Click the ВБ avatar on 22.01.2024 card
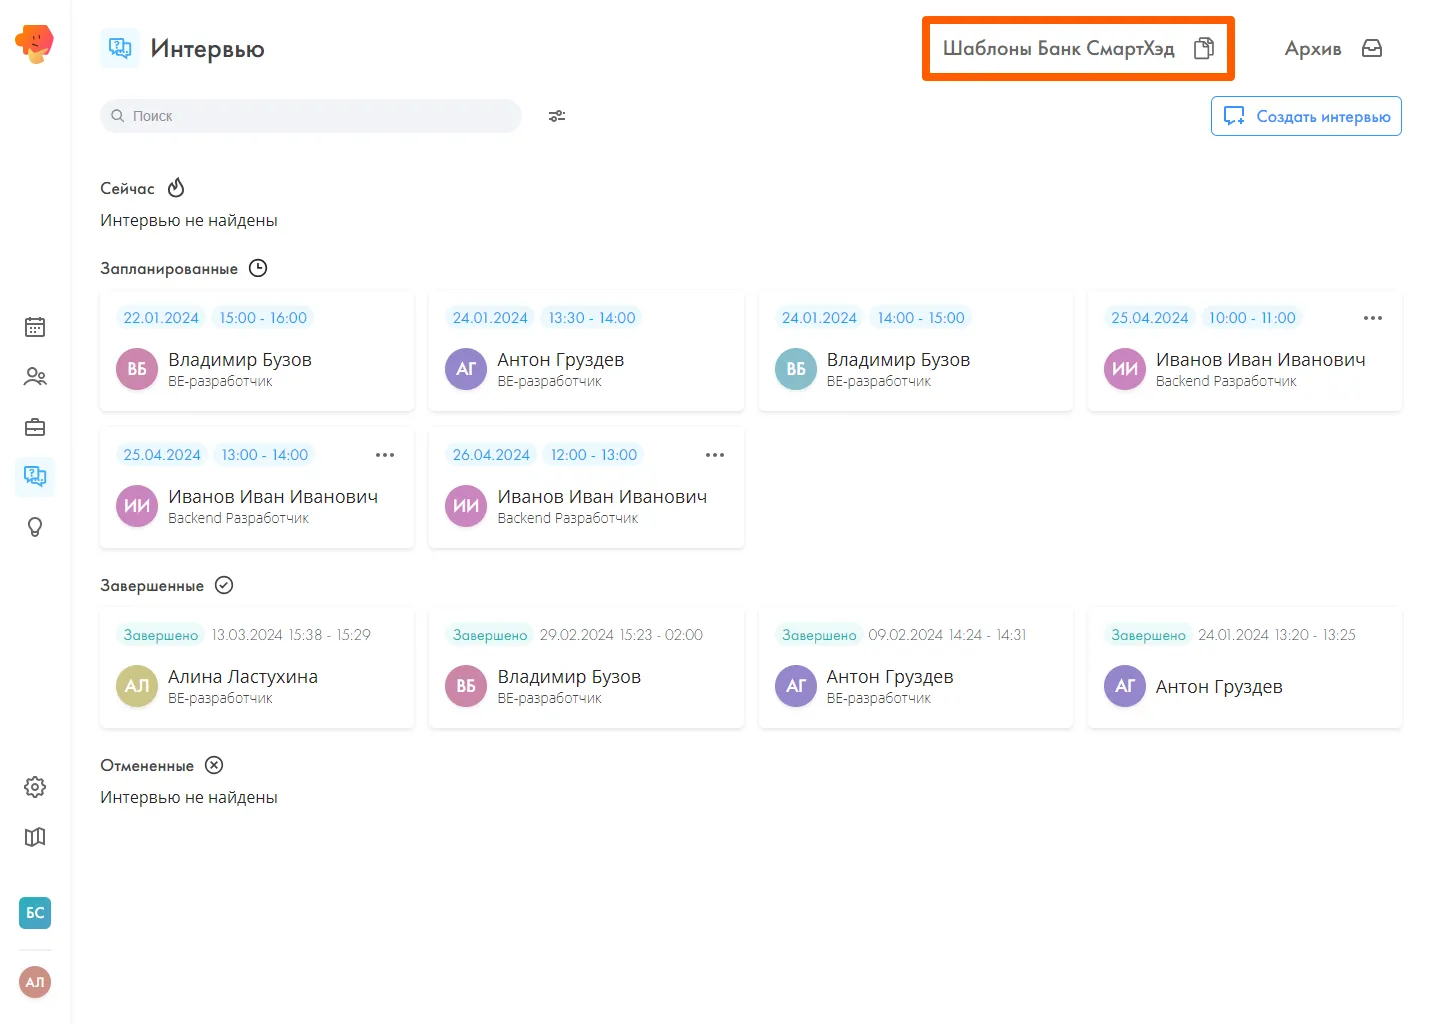 (137, 369)
